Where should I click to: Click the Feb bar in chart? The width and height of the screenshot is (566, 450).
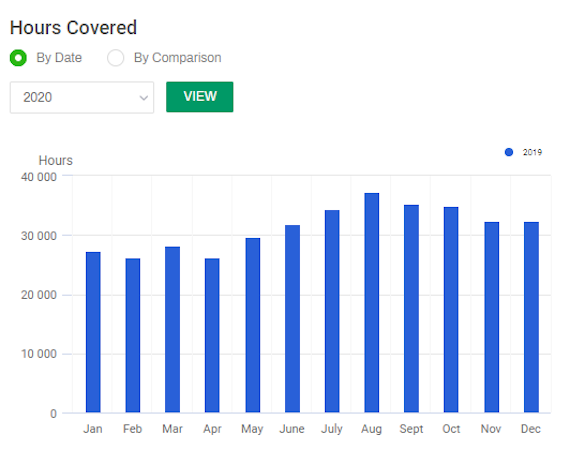tap(133, 335)
